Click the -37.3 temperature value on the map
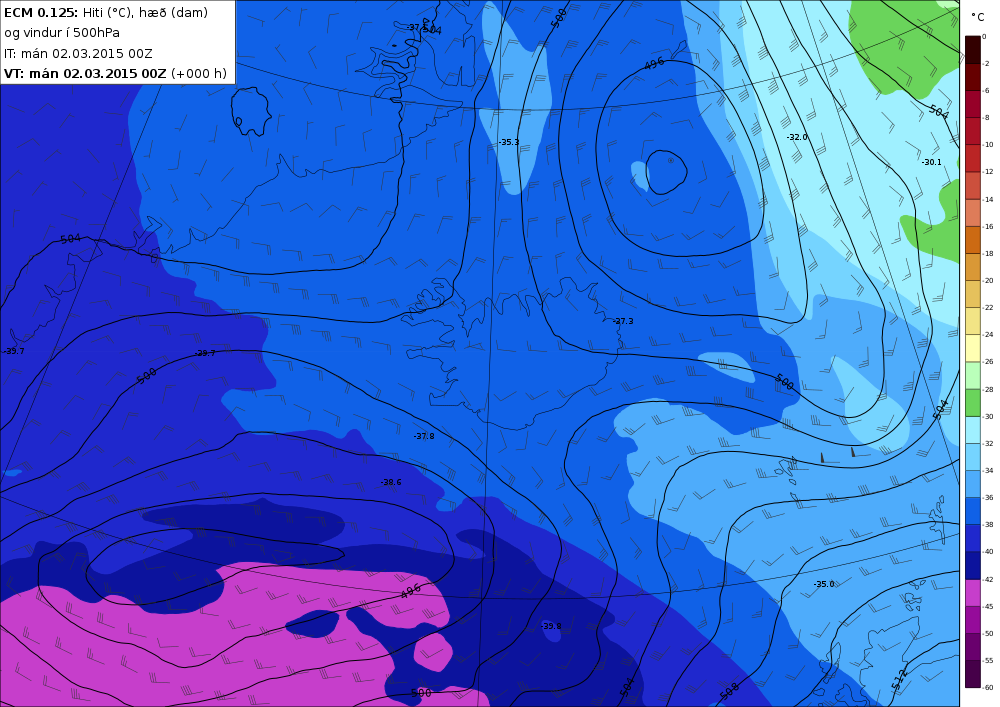The image size is (1000, 707). pyautogui.click(x=623, y=321)
